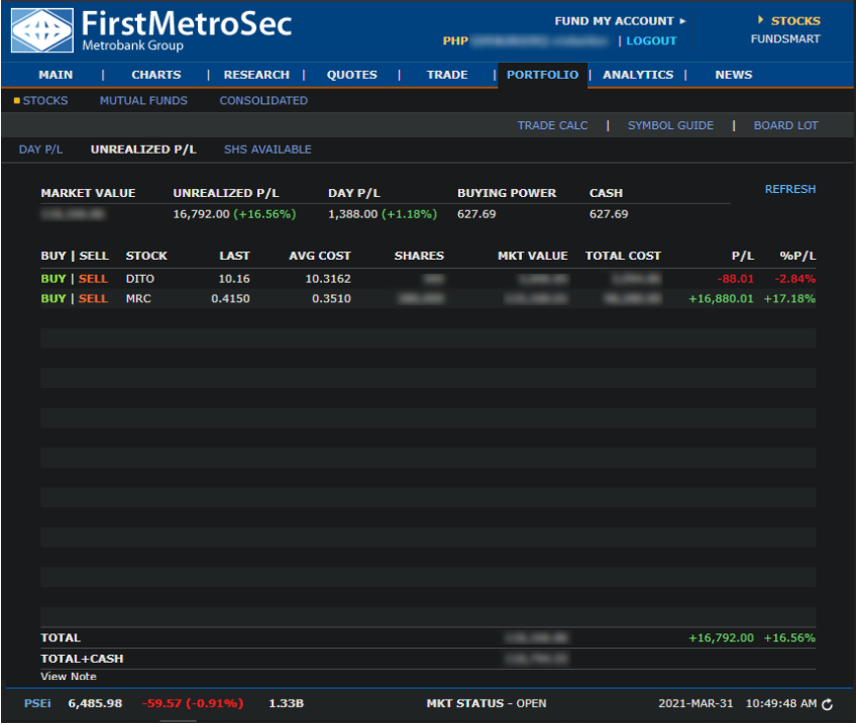Click DITO last price 10.16
Image resolution: width=856 pixels, height=725 pixels.
coord(234,279)
